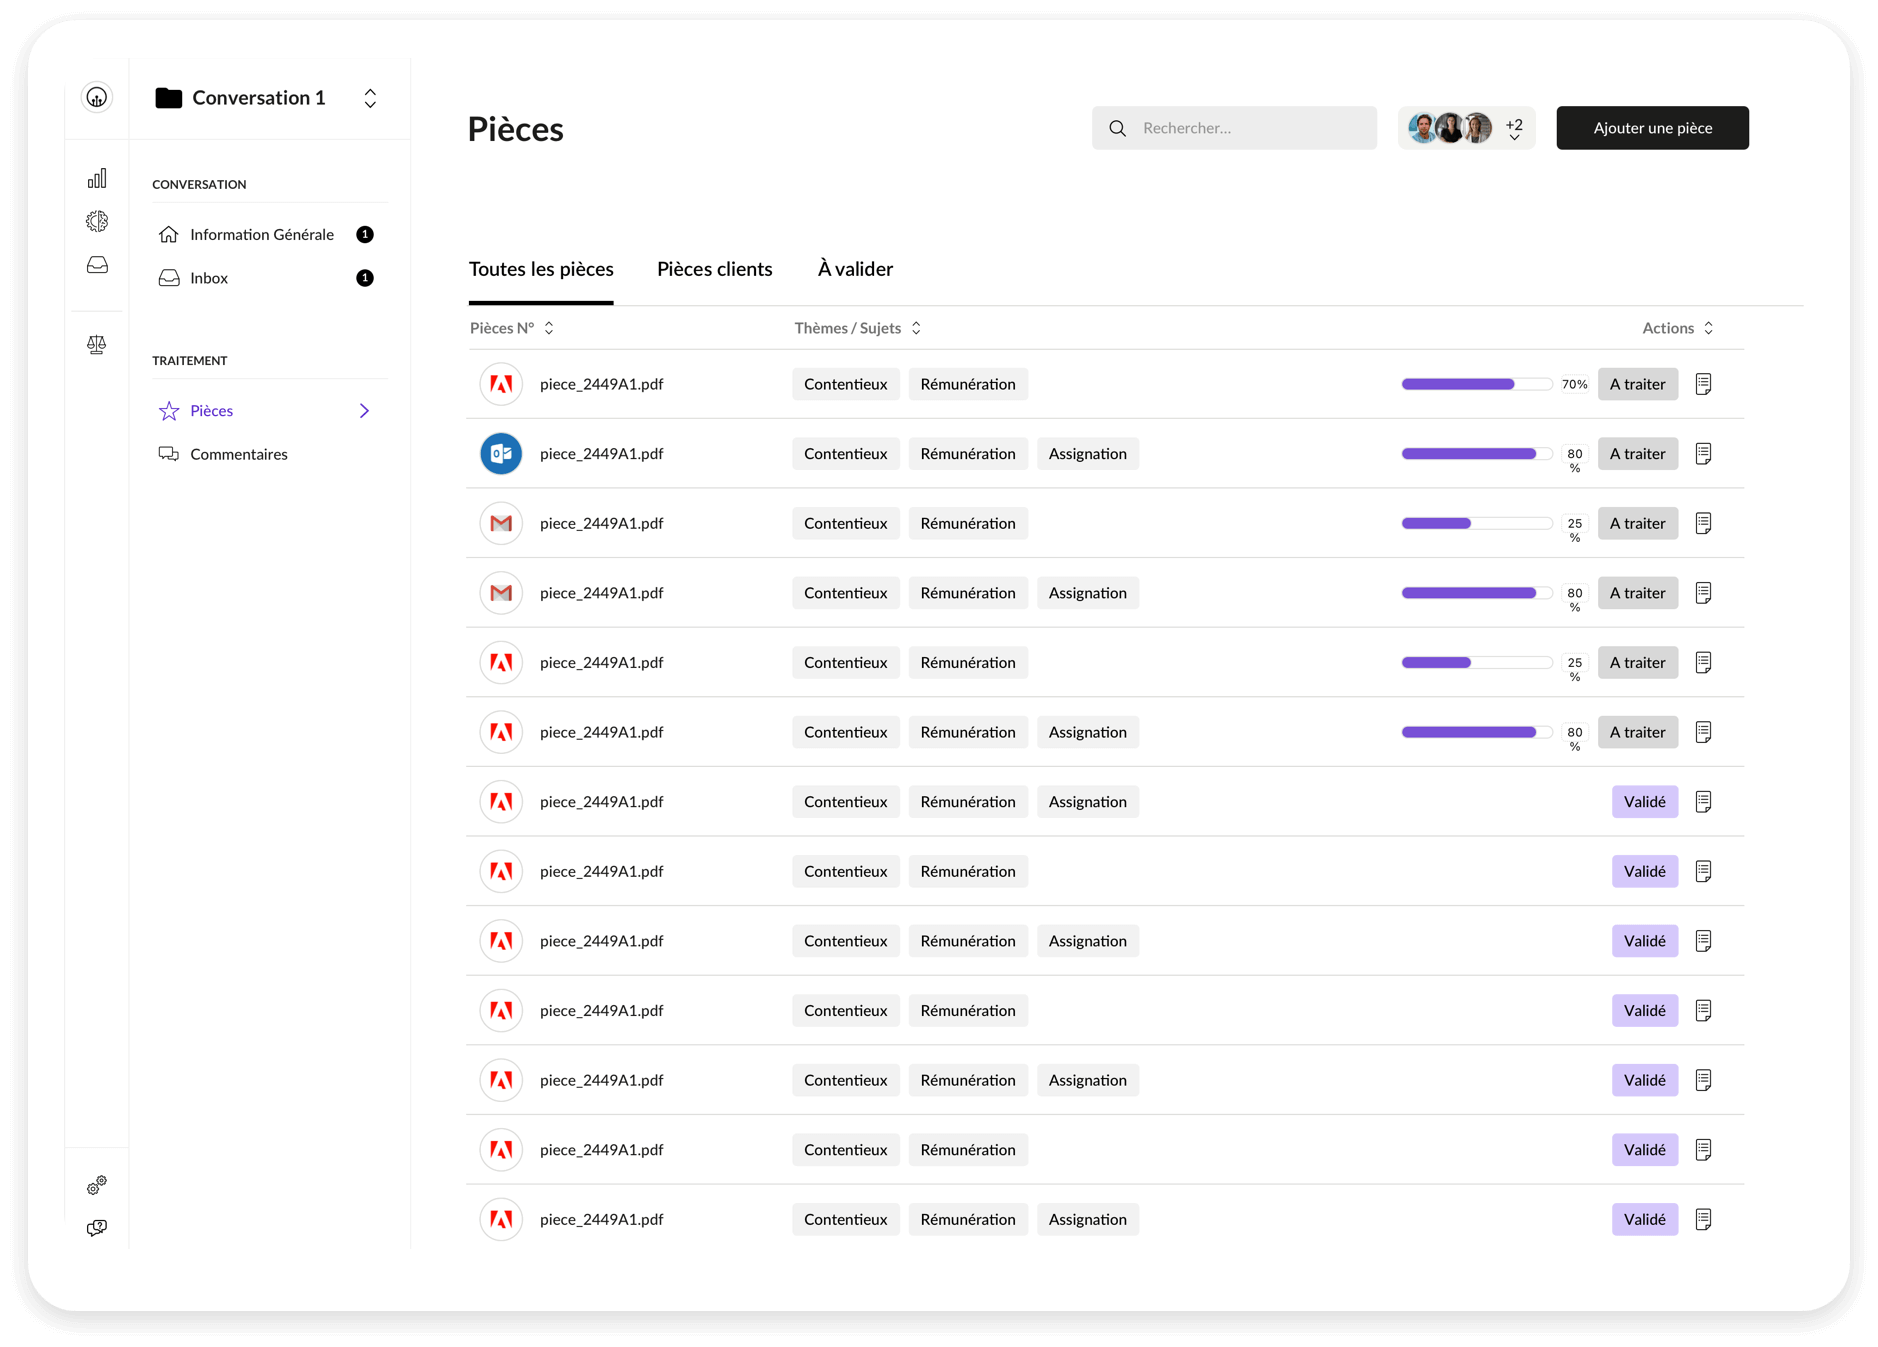1878x1347 pixels.
Task: Select the scales of justice sidebar icon
Action: 97,345
